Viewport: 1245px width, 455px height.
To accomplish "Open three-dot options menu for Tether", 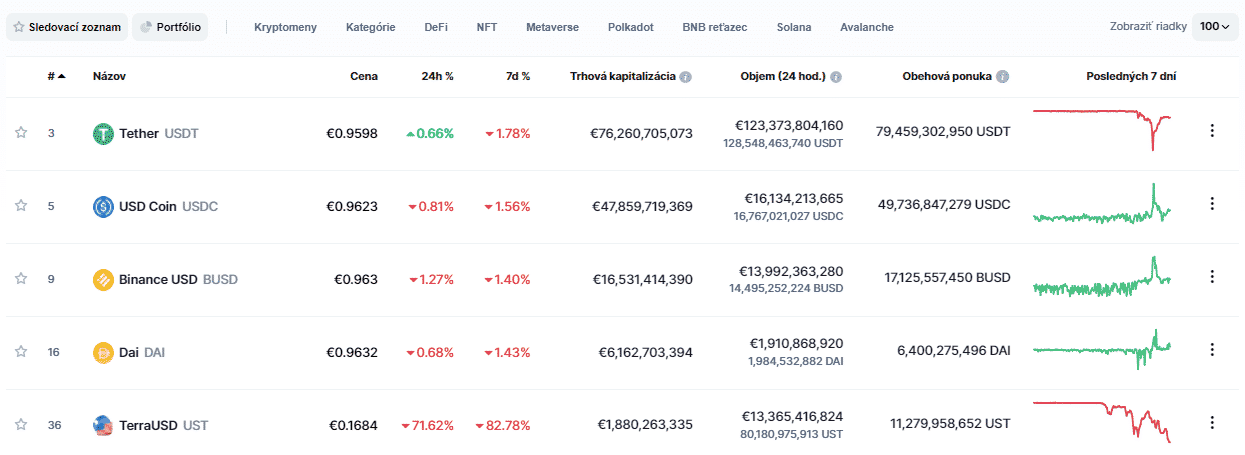I will pos(1212,130).
